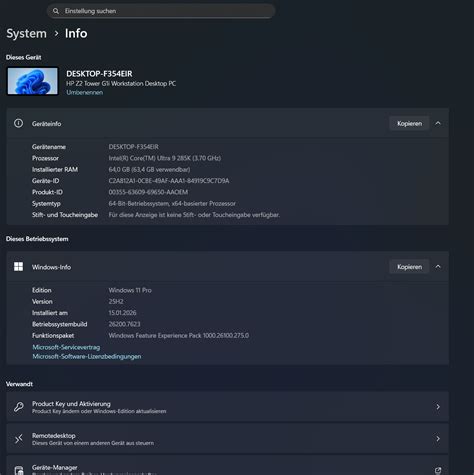Collapse the Geräteinfo section chevron

(438, 123)
